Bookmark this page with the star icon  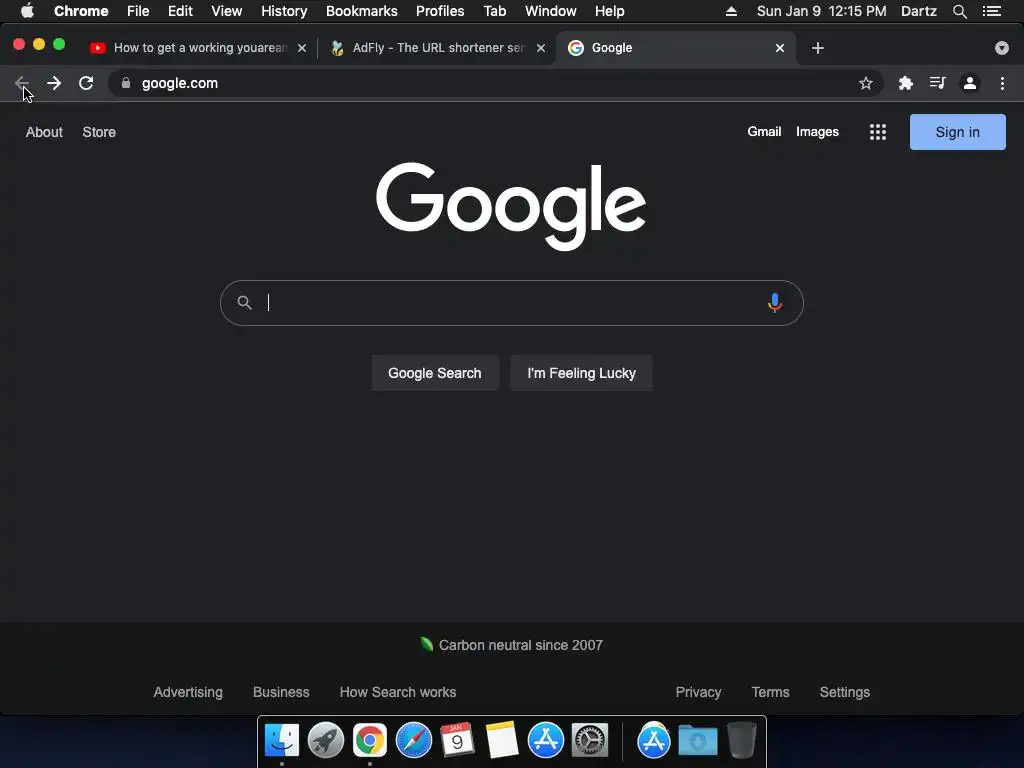pos(865,83)
